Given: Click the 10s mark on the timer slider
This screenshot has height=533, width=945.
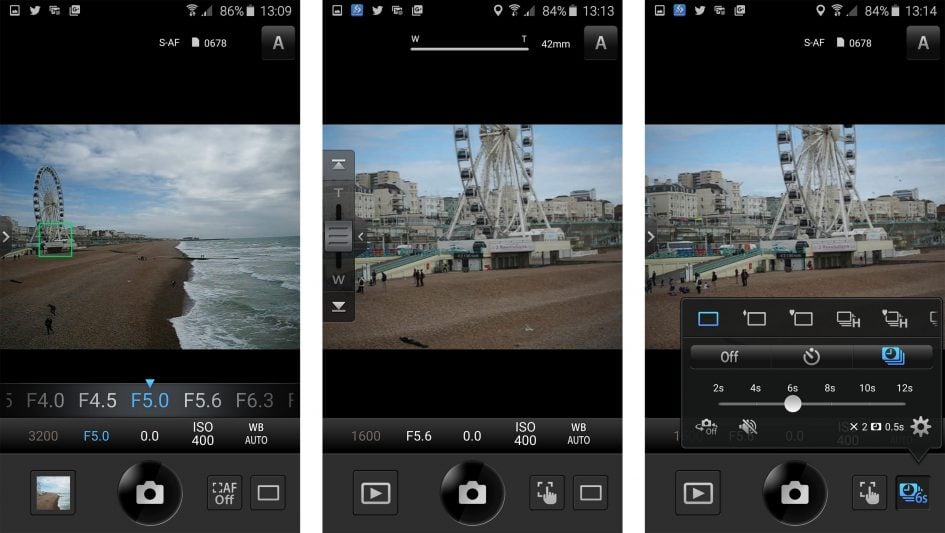Looking at the screenshot, I should (866, 388).
